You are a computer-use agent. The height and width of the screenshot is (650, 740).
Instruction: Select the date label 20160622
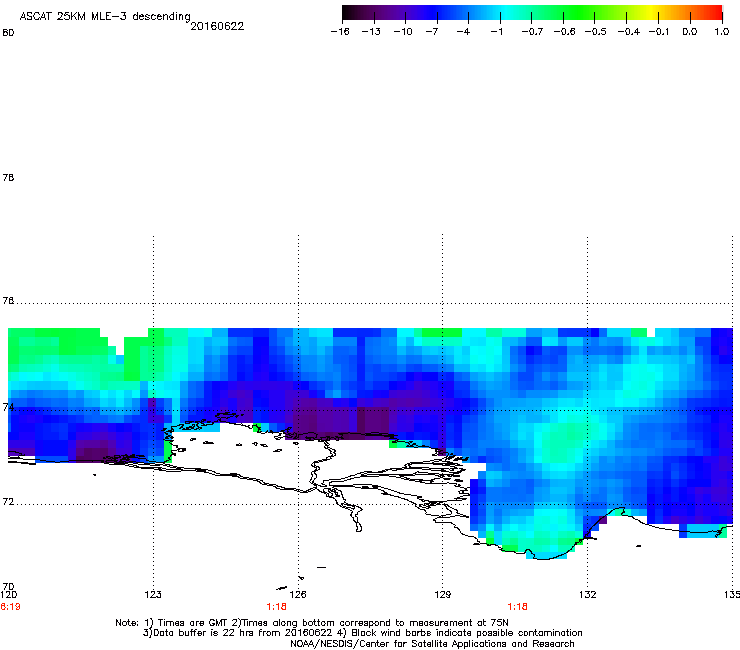217,26
